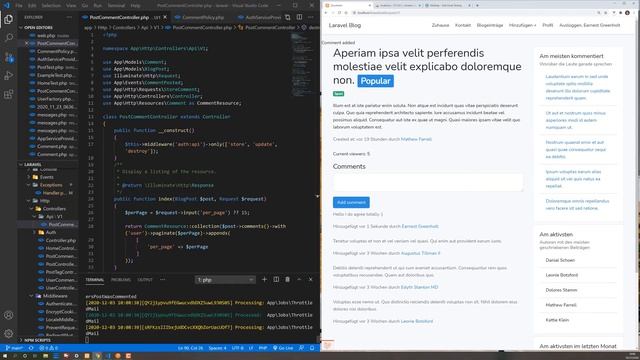Select the terminal dropdown showing 1: php
Screen dimensions: 640x360
tap(225, 280)
